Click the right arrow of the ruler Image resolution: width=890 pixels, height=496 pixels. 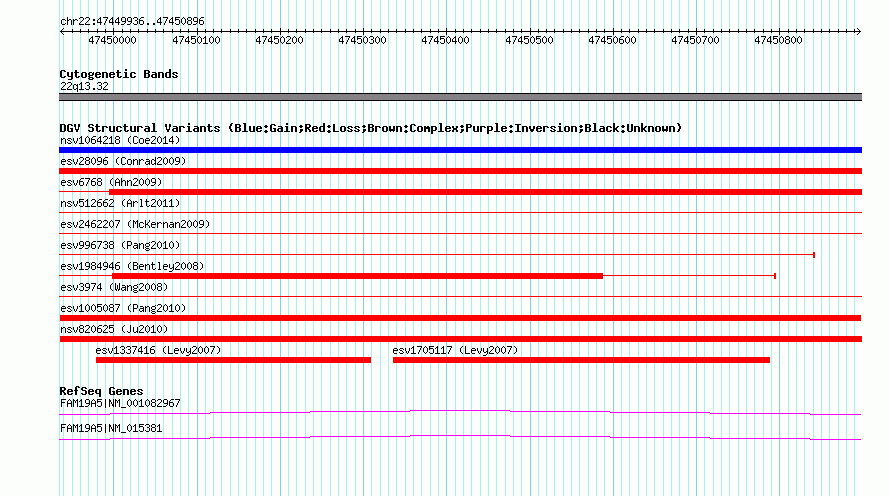[x=858, y=31]
